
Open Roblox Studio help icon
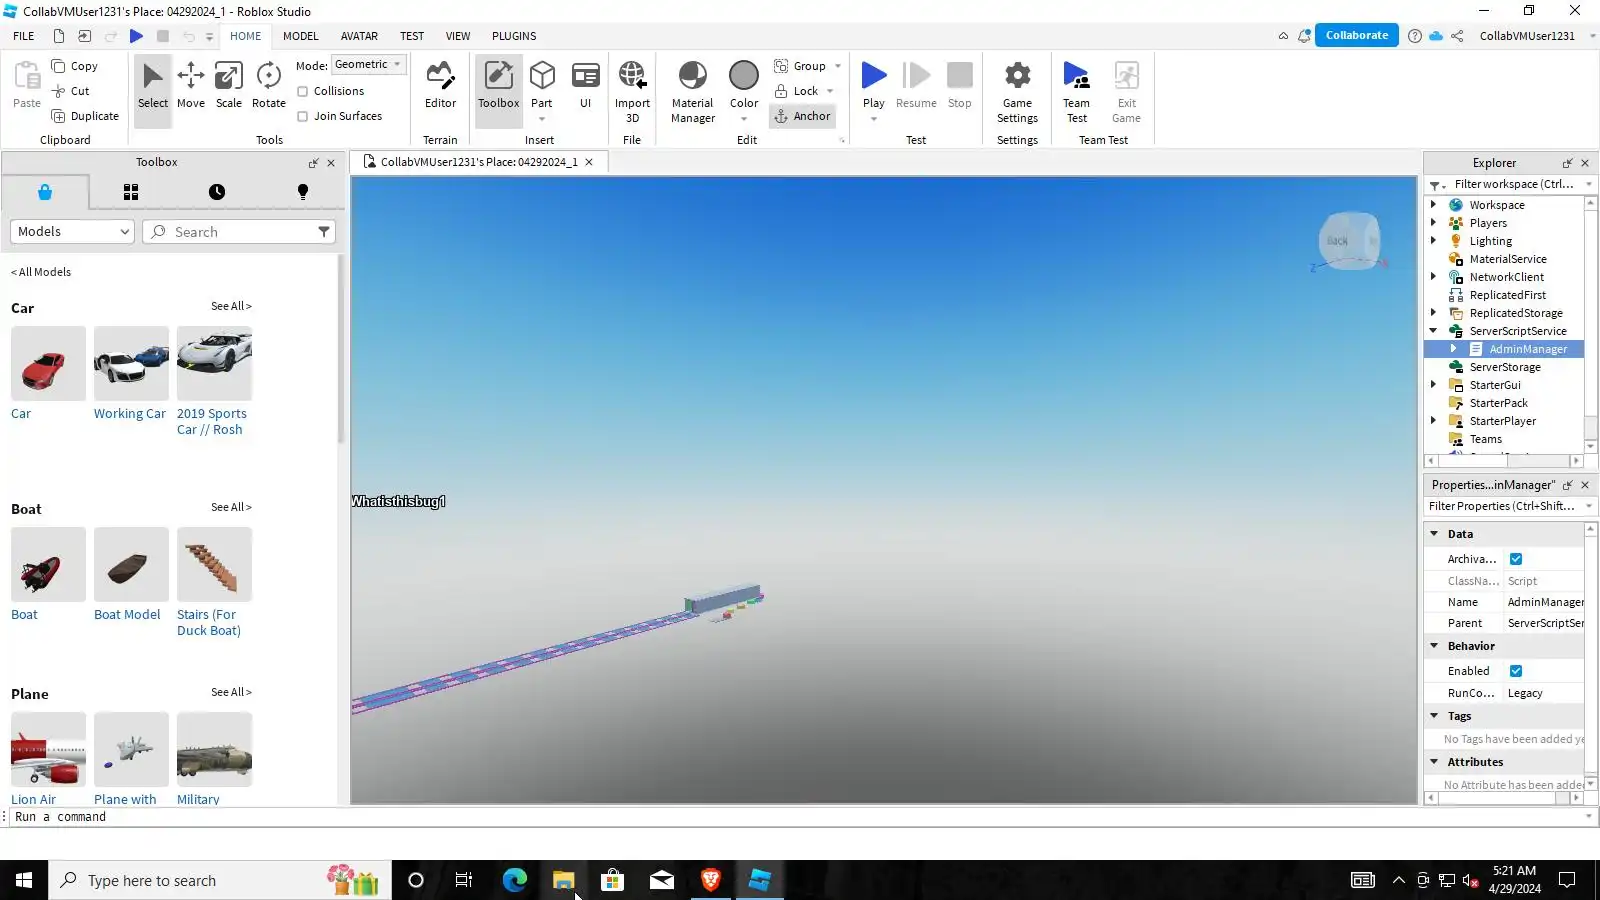1414,36
